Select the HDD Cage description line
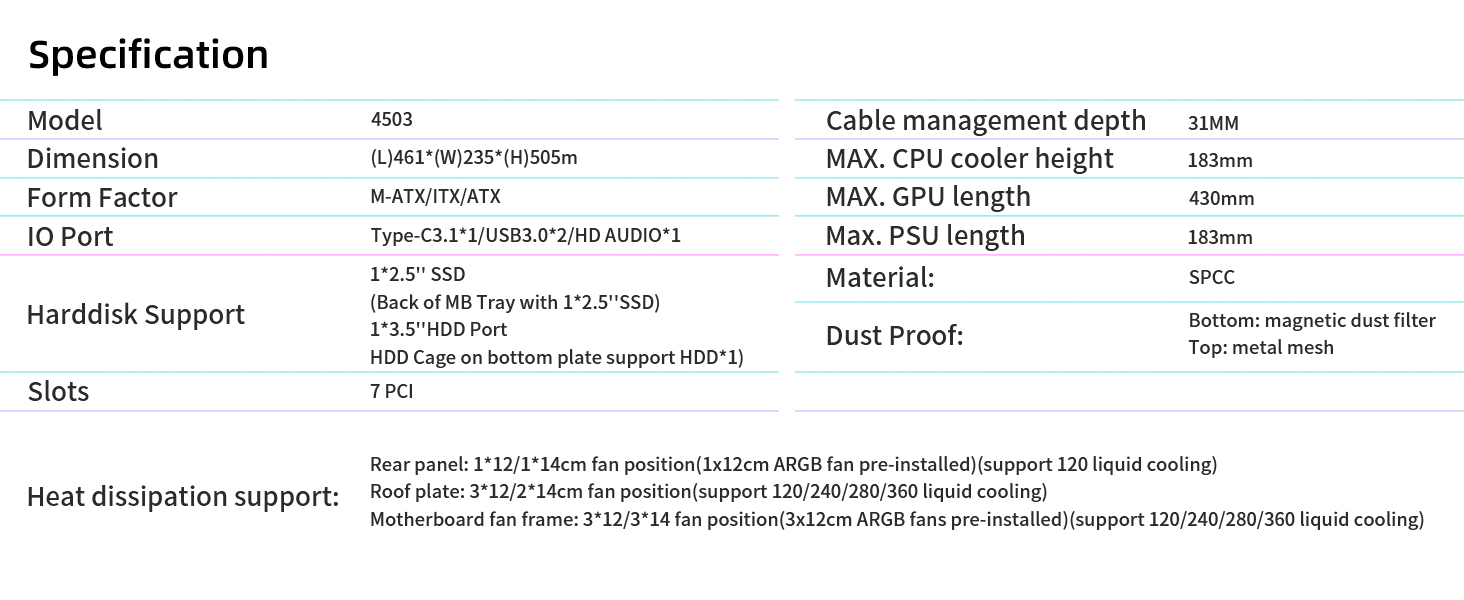Viewport: 1464px width, 600px height. (x=557, y=357)
